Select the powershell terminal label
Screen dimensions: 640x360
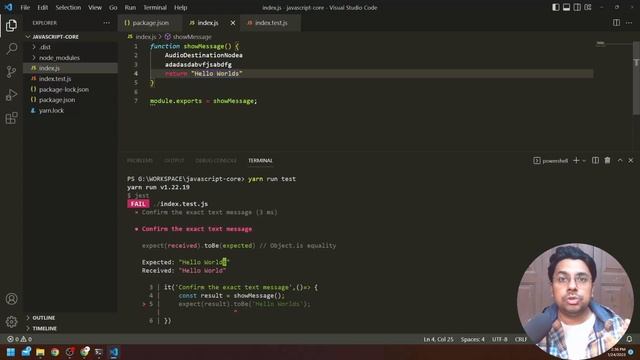[551, 160]
